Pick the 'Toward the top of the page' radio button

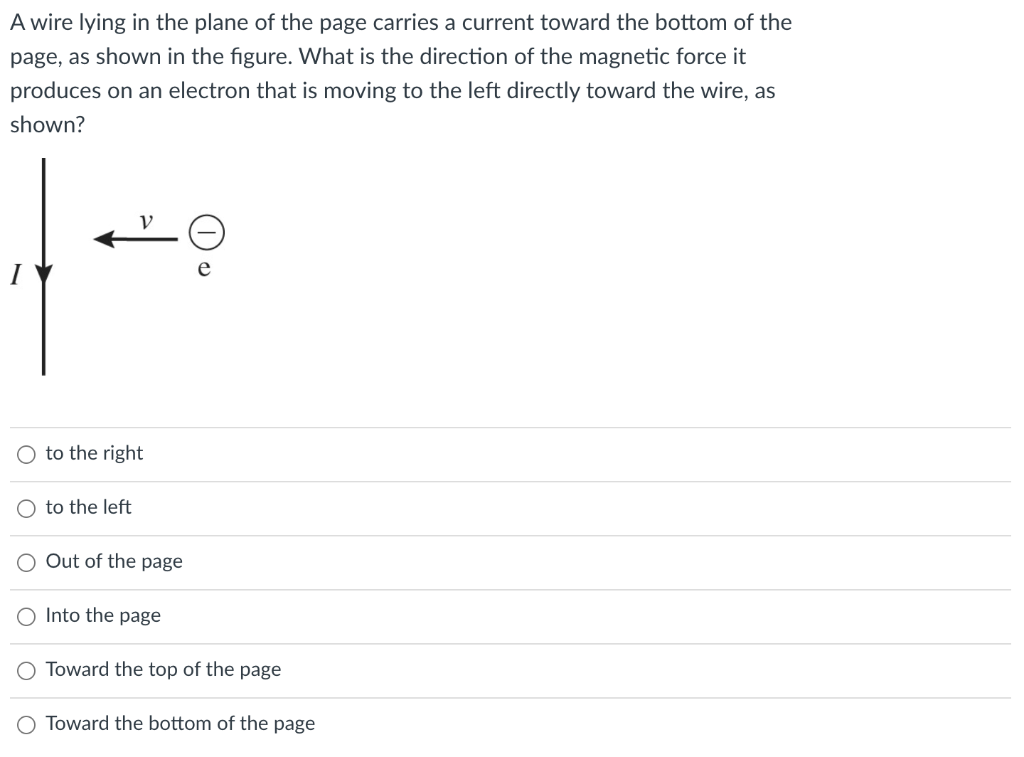tap(26, 670)
